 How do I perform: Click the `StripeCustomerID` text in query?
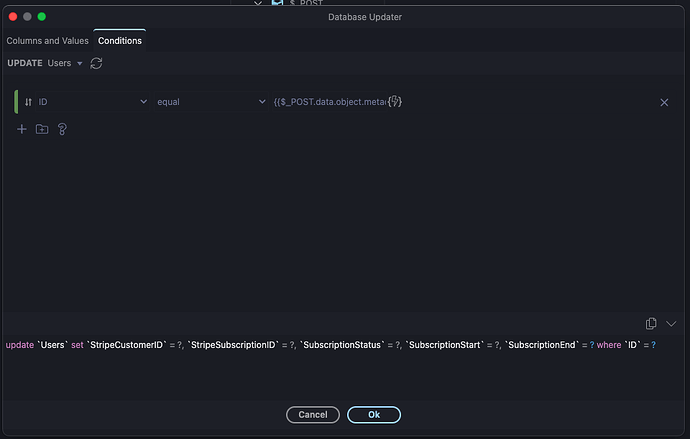tap(127, 345)
